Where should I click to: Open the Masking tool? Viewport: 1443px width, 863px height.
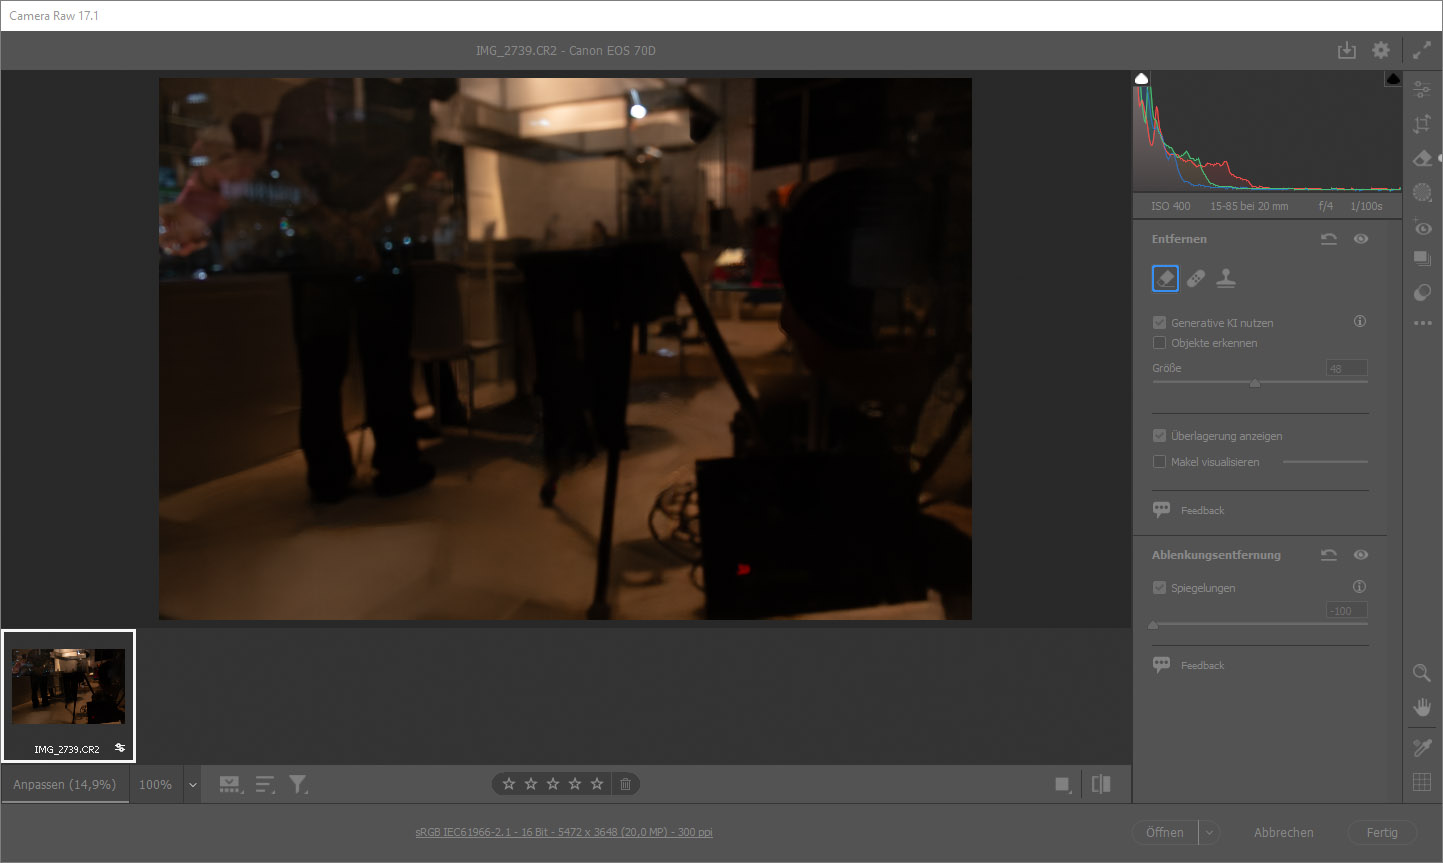click(x=1421, y=192)
